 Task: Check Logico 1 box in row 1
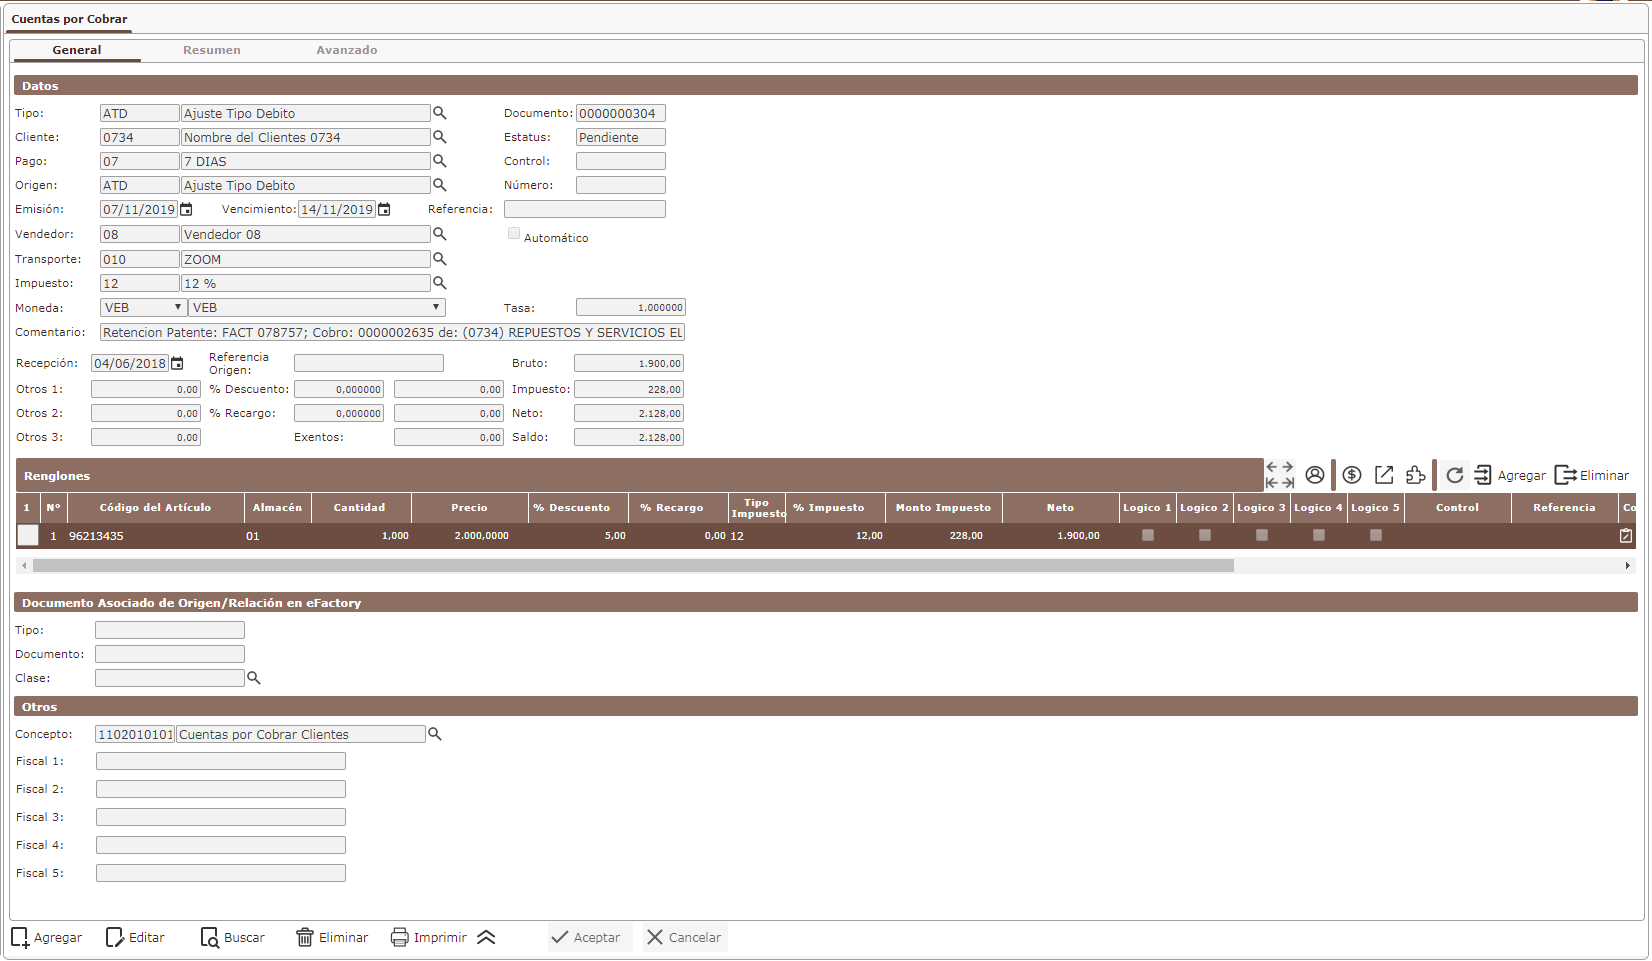pyautogui.click(x=1148, y=535)
